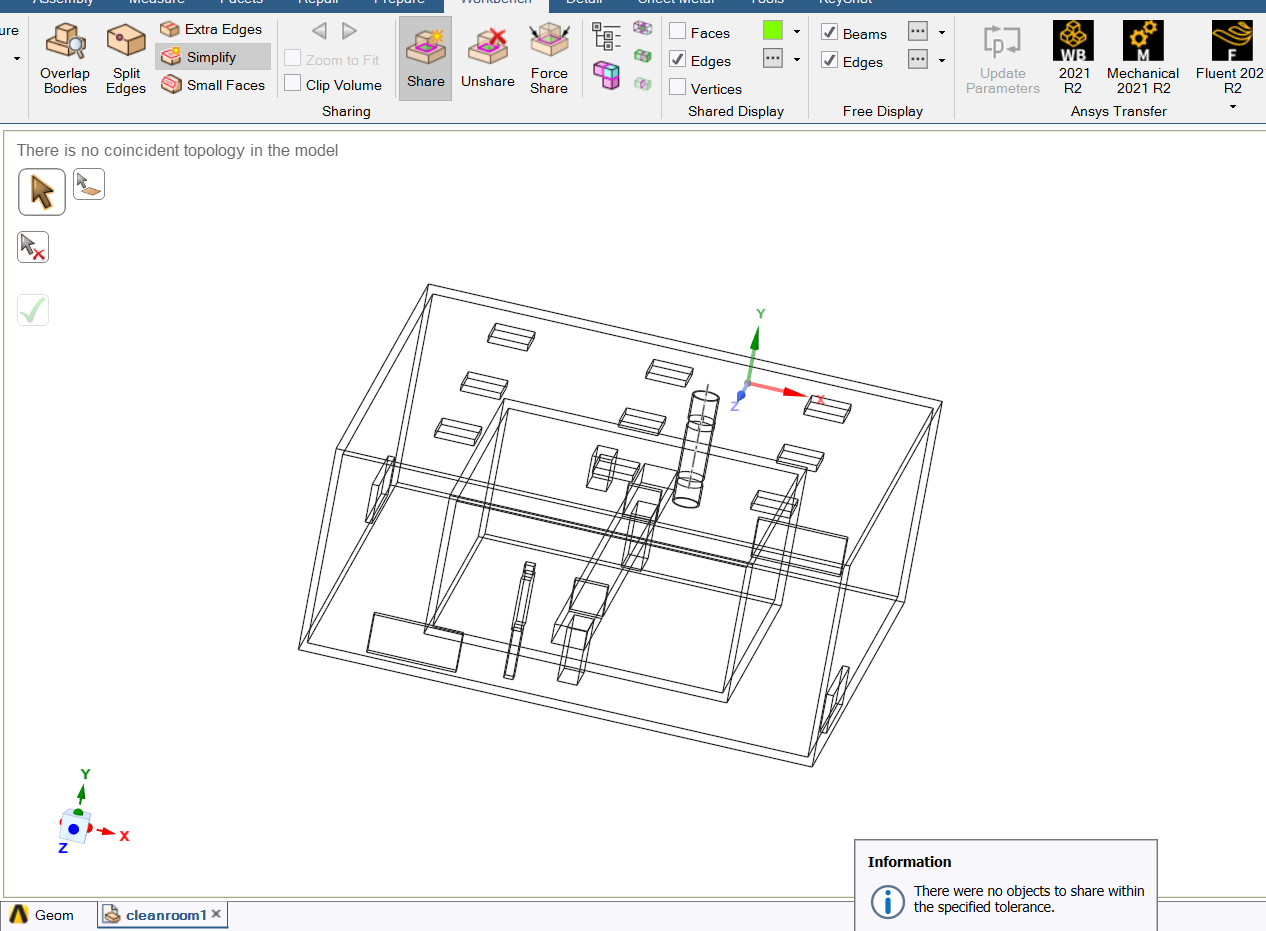Expand Free Edges style dropdown arrow

(942, 60)
